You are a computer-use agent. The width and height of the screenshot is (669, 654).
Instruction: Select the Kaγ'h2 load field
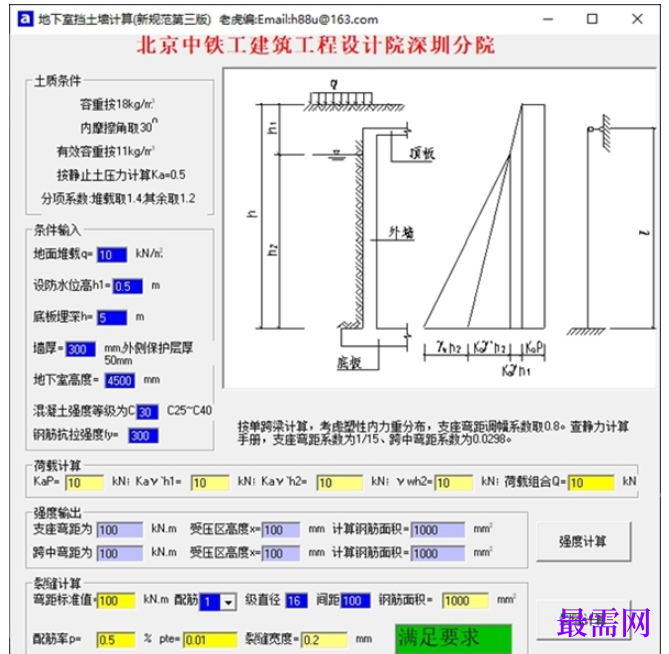(340, 483)
